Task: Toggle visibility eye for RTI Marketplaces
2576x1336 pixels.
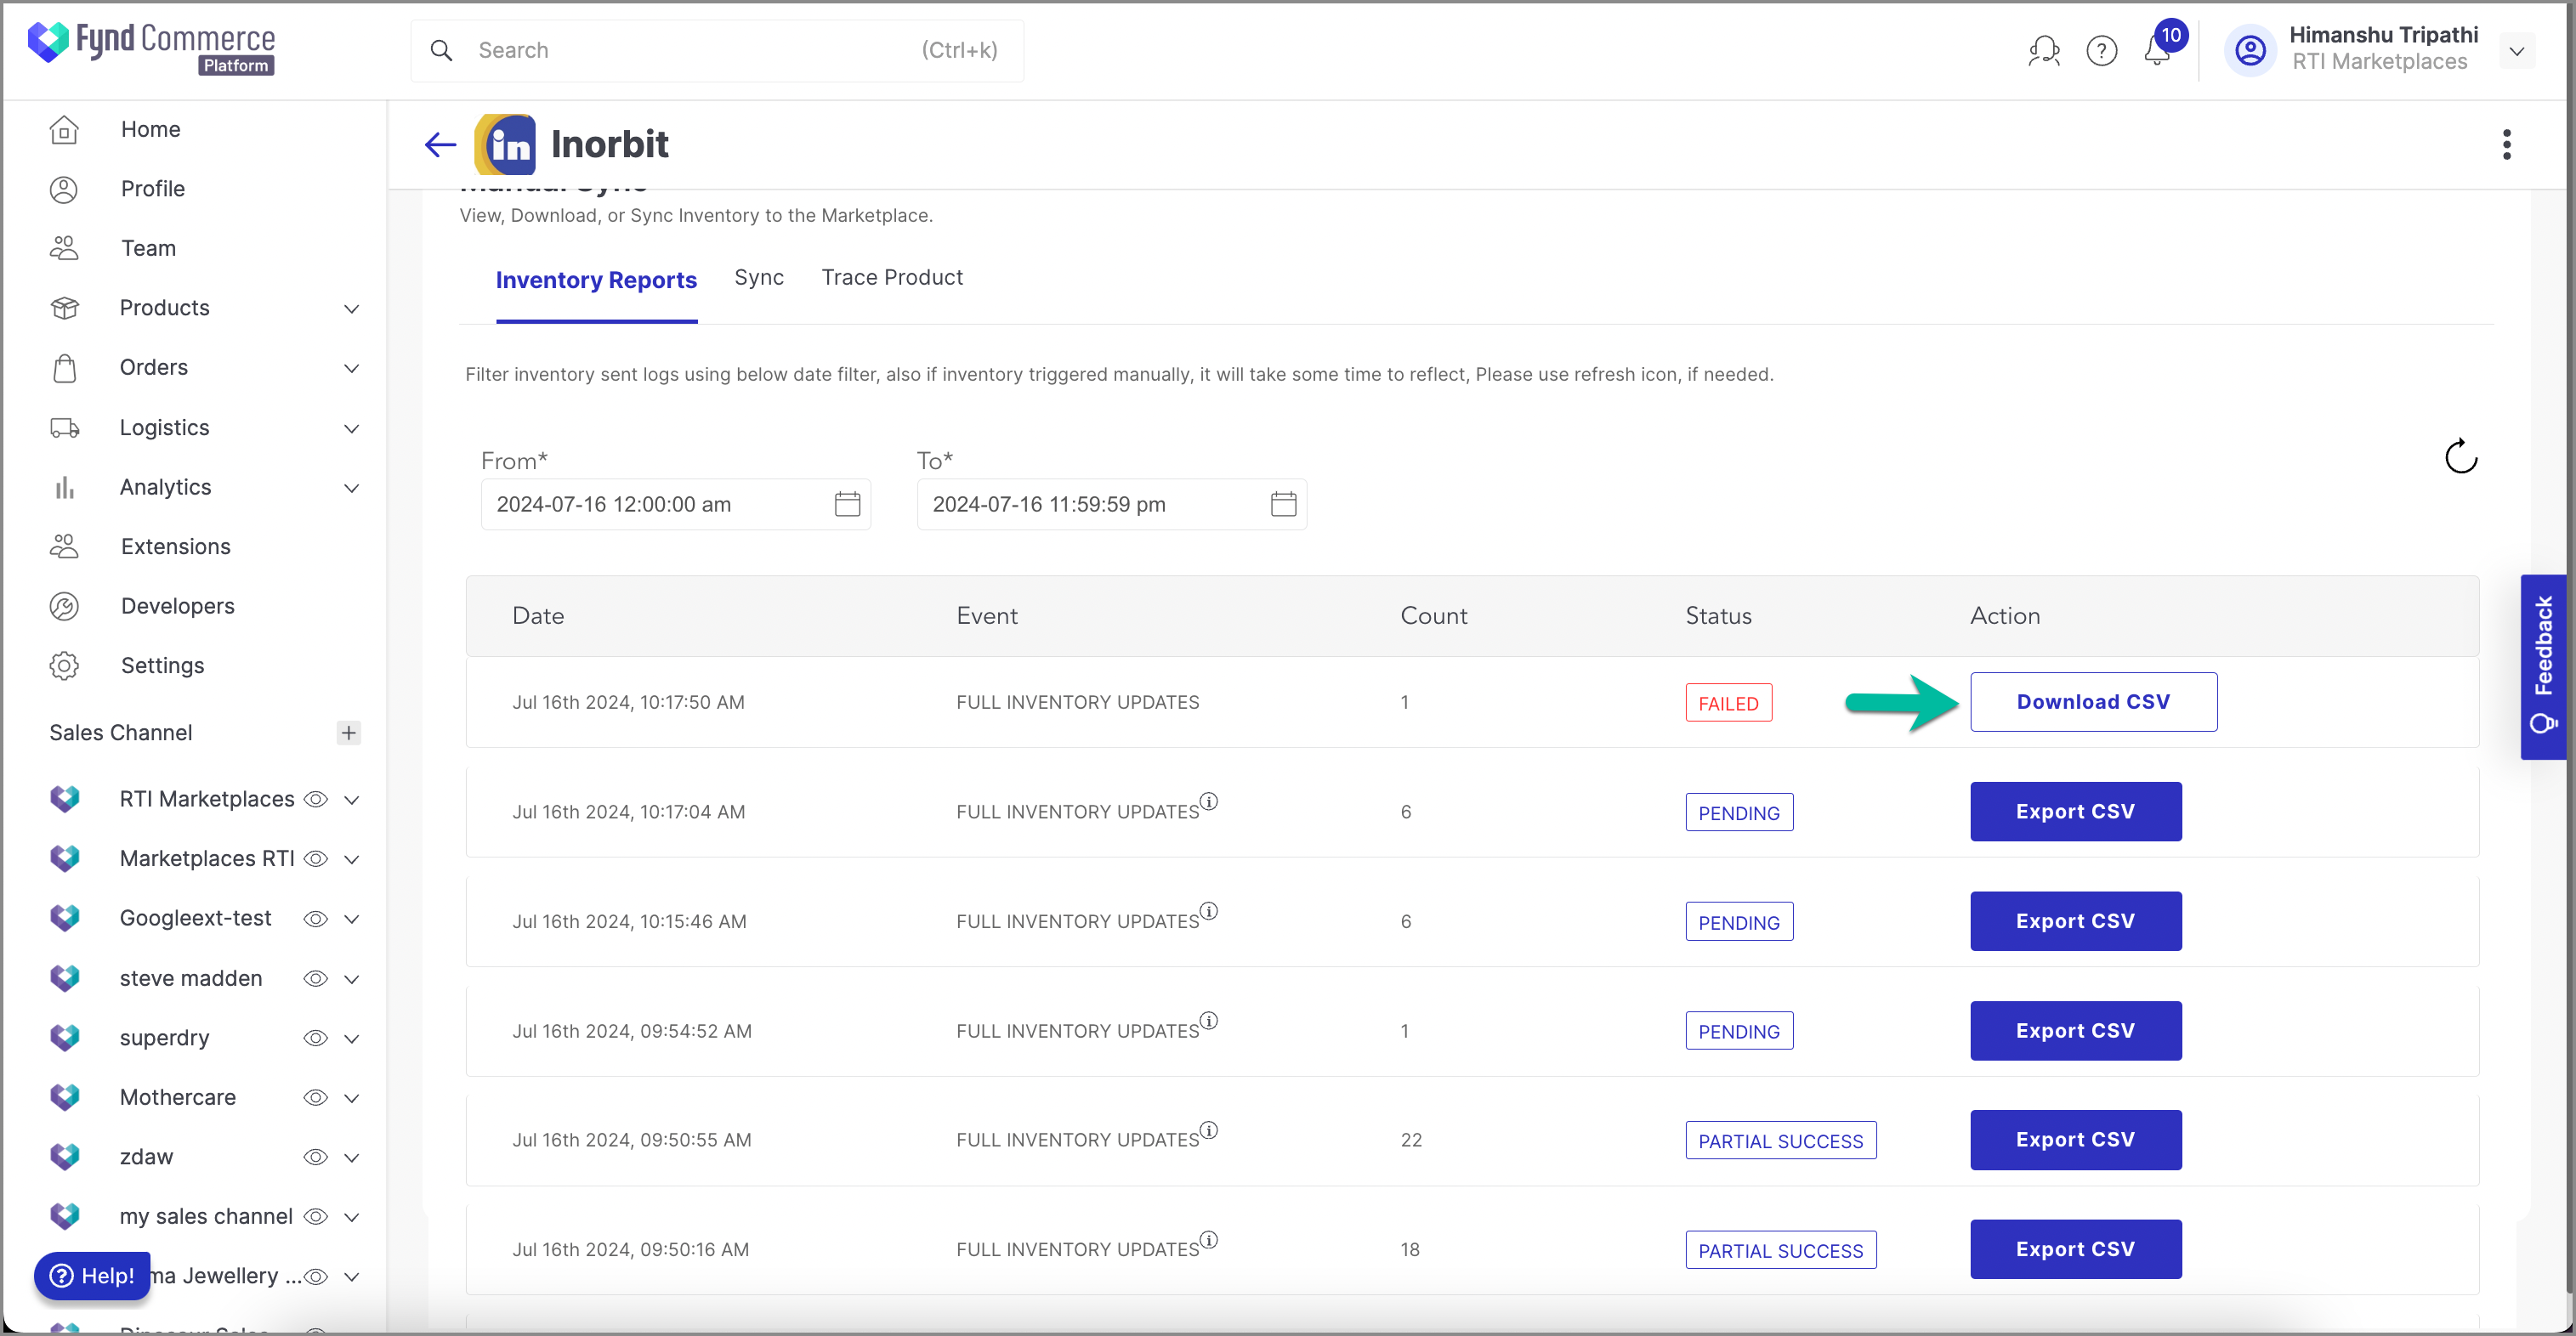Action: point(316,799)
